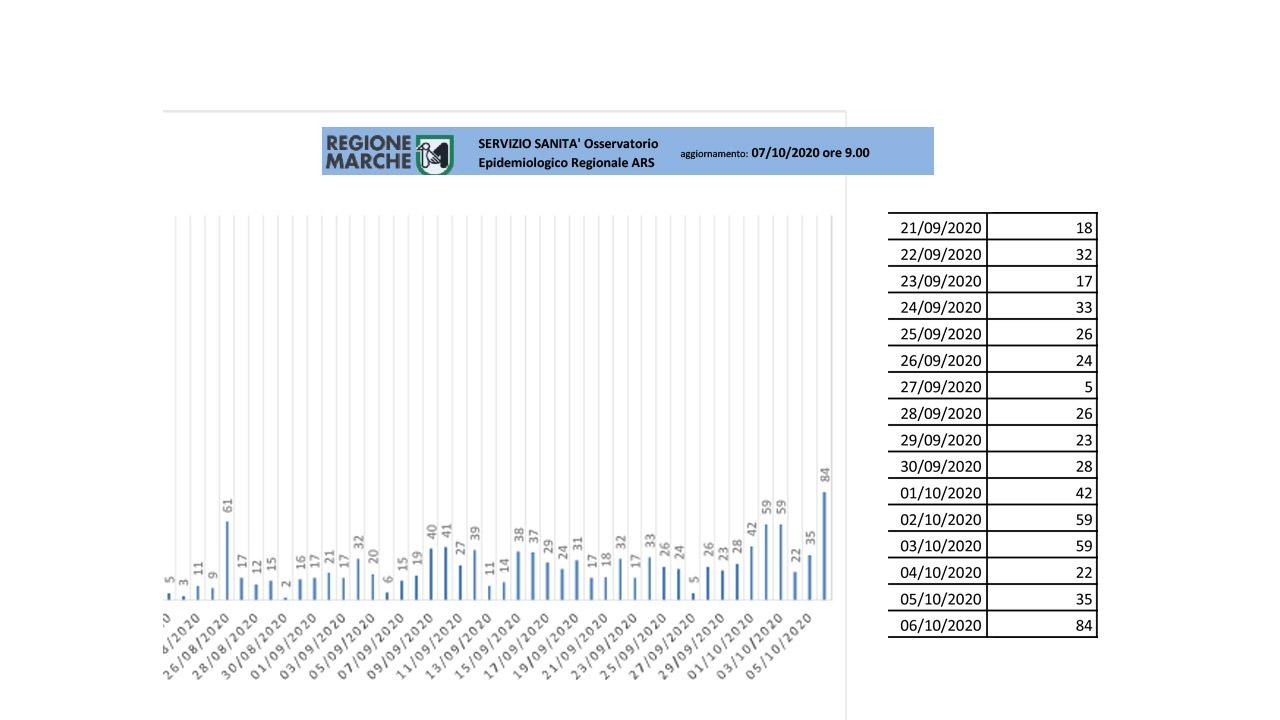Click the 20 data label in the chart
This screenshot has width=1280, height=720.
(x=373, y=558)
